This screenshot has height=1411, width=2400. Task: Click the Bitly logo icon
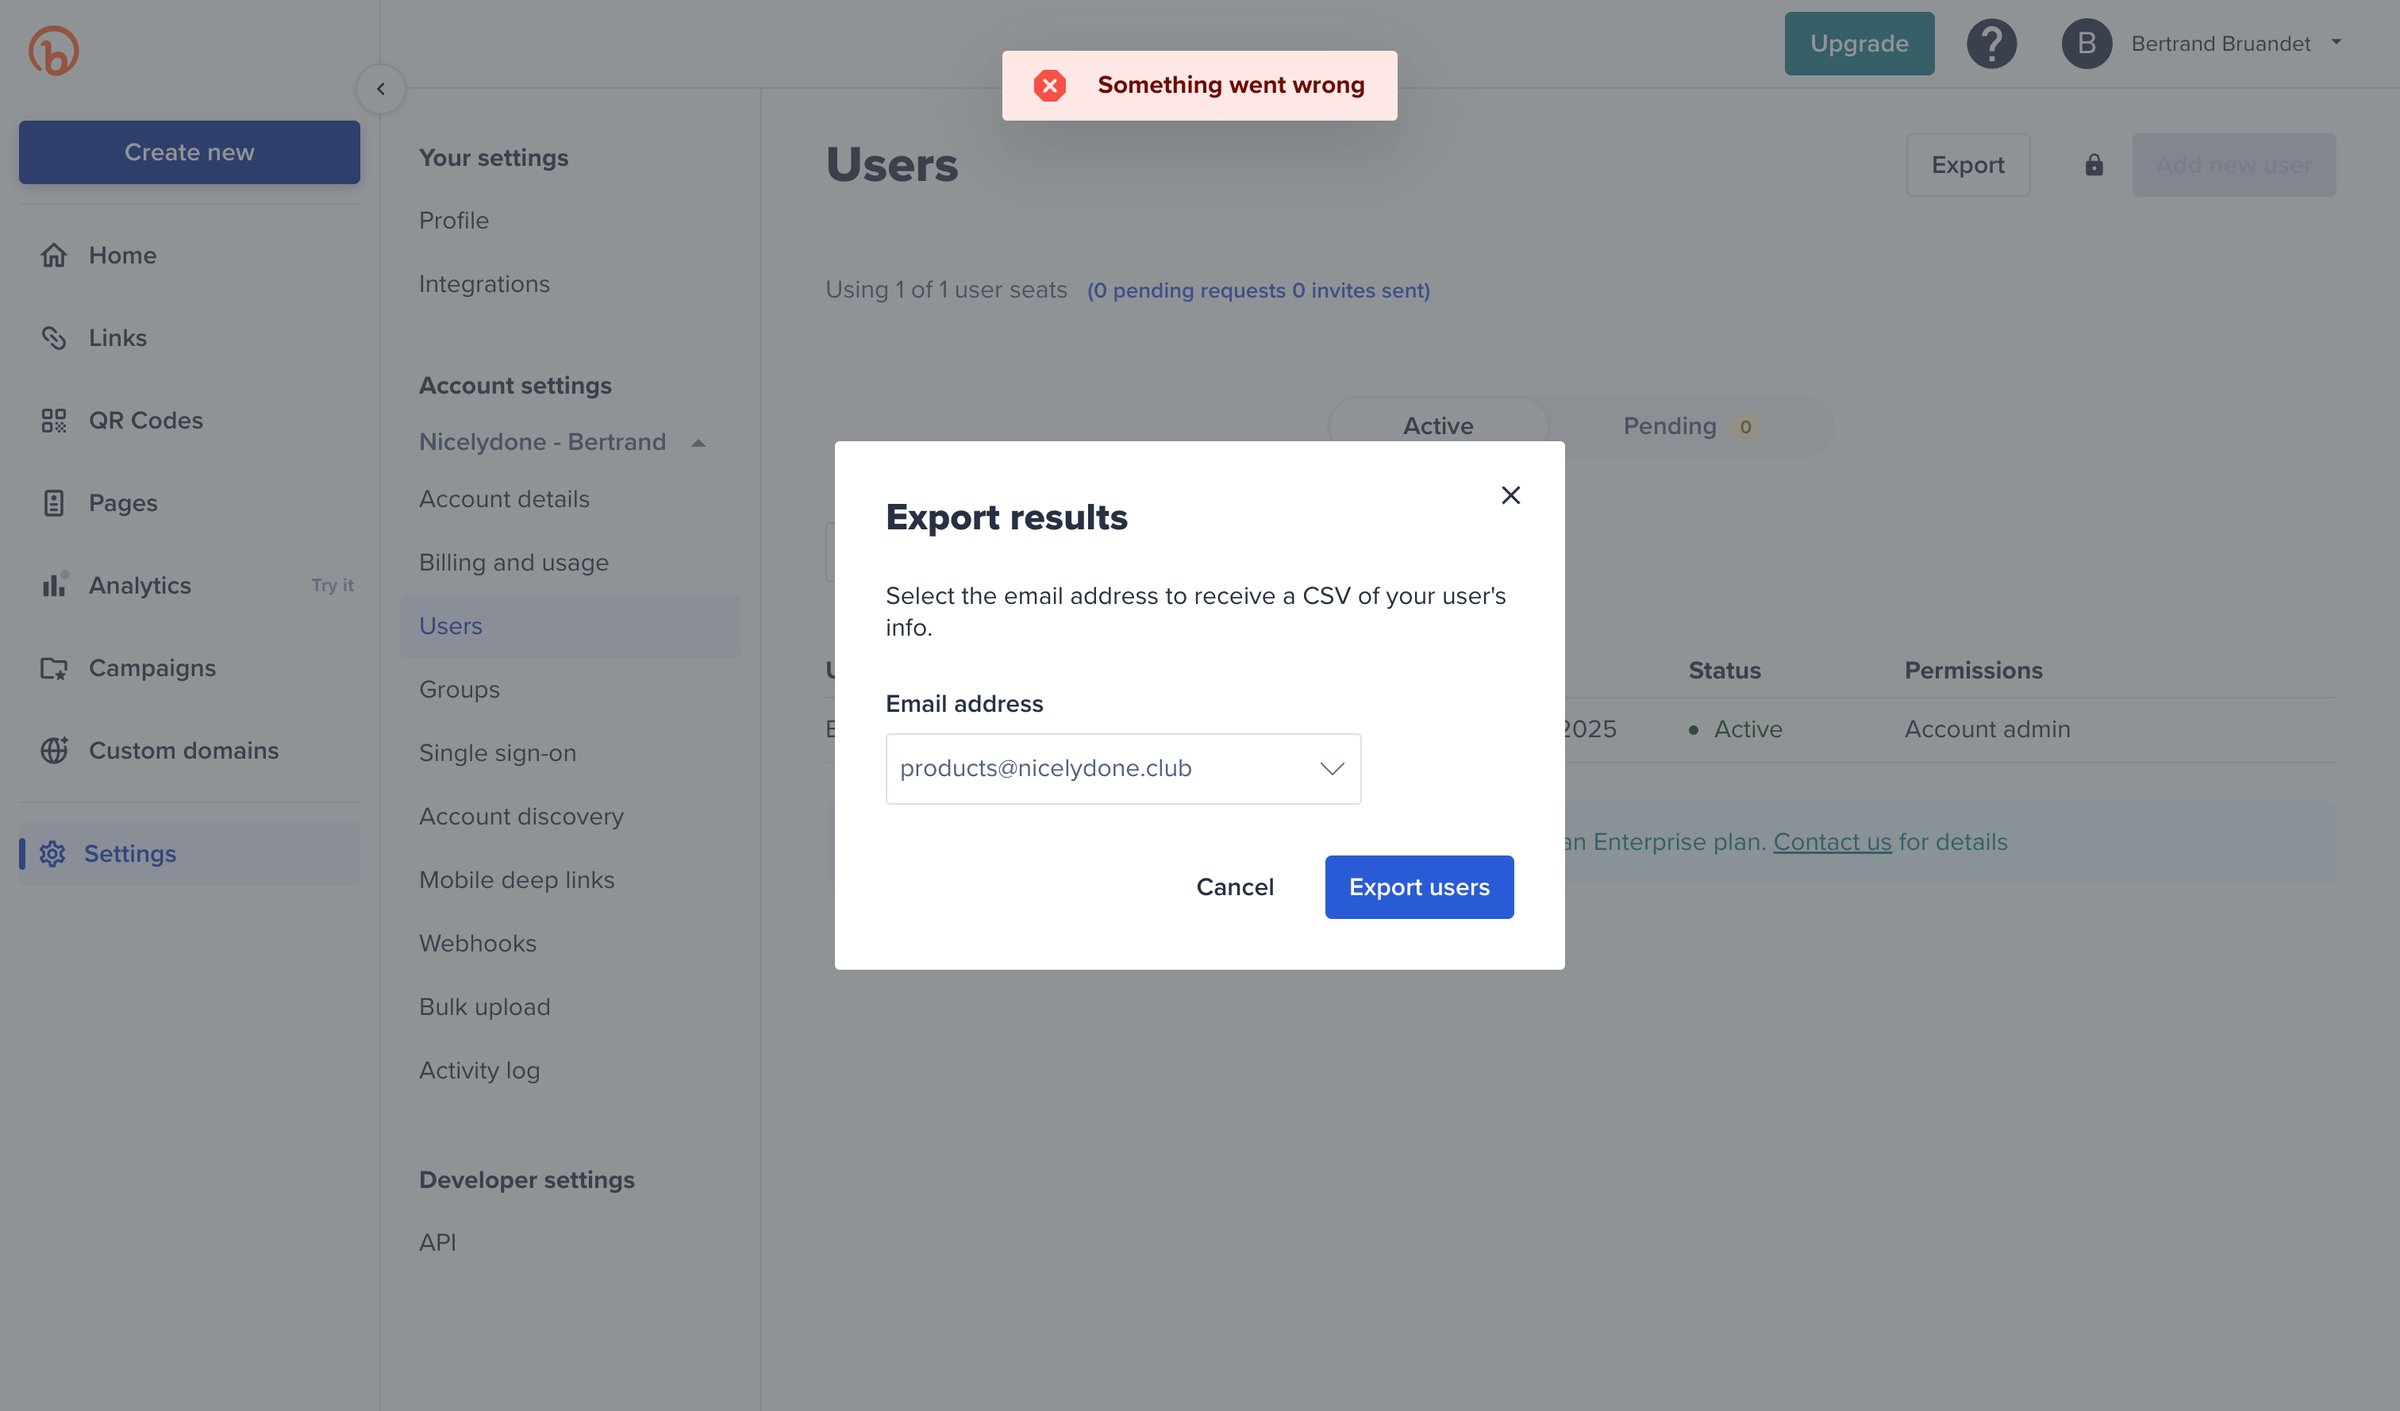tap(53, 50)
